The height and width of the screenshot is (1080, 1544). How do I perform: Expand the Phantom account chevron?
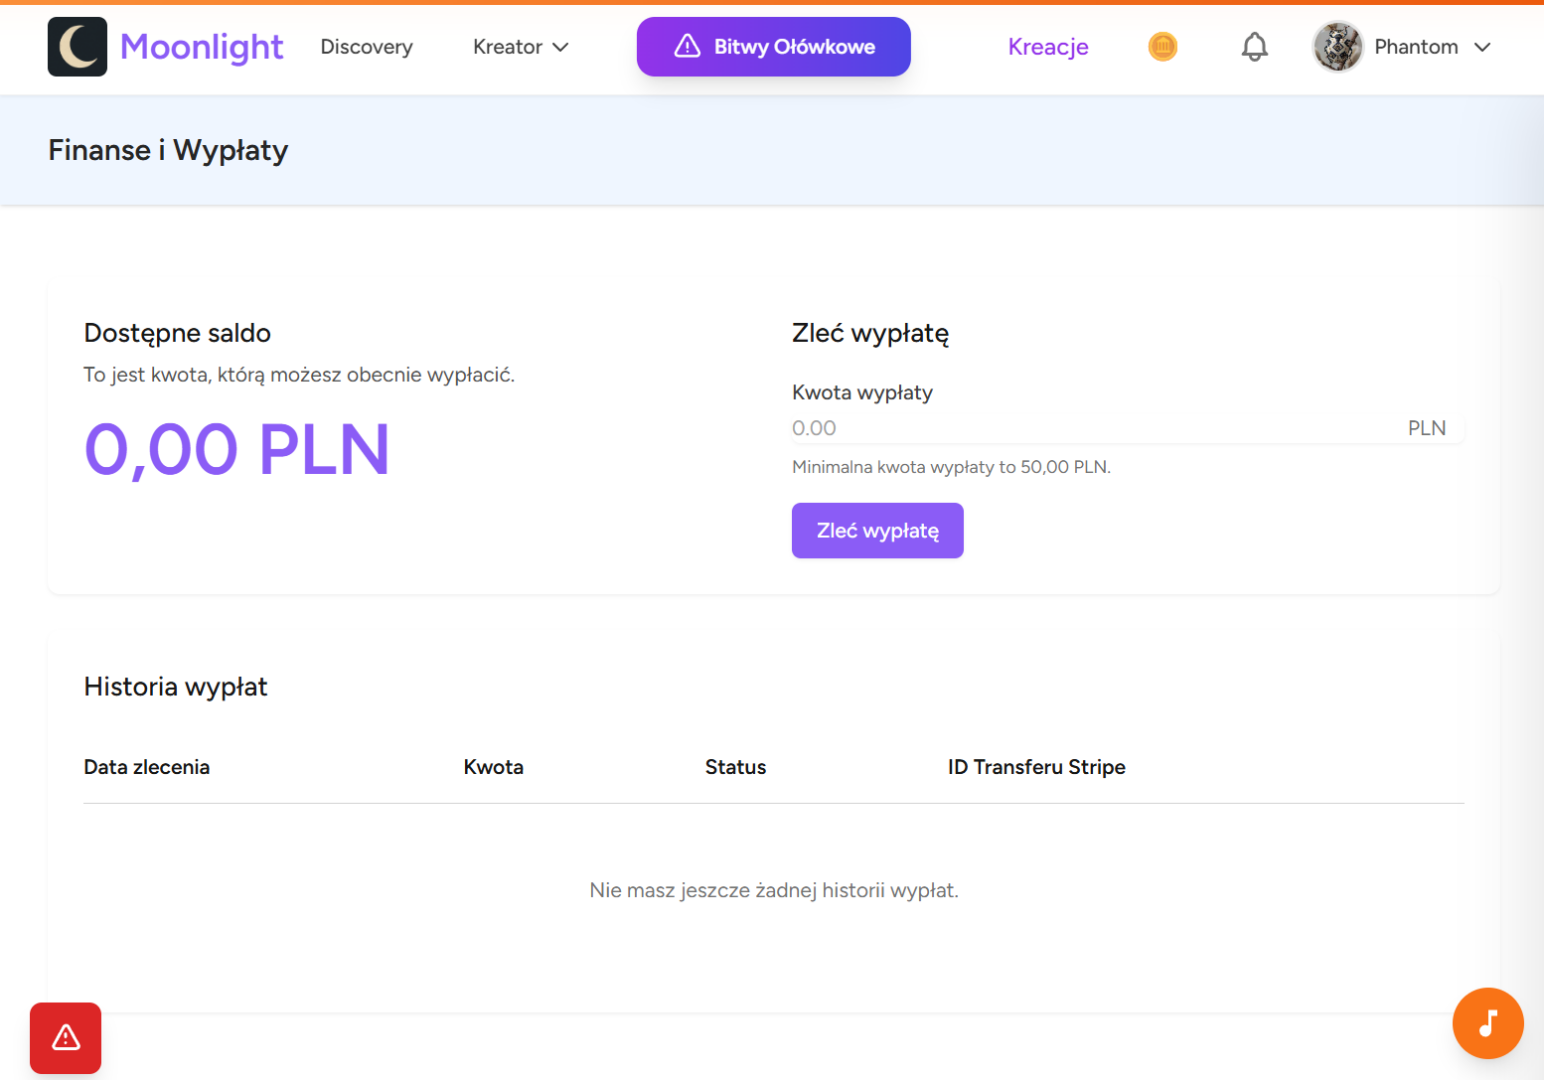[x=1483, y=47]
